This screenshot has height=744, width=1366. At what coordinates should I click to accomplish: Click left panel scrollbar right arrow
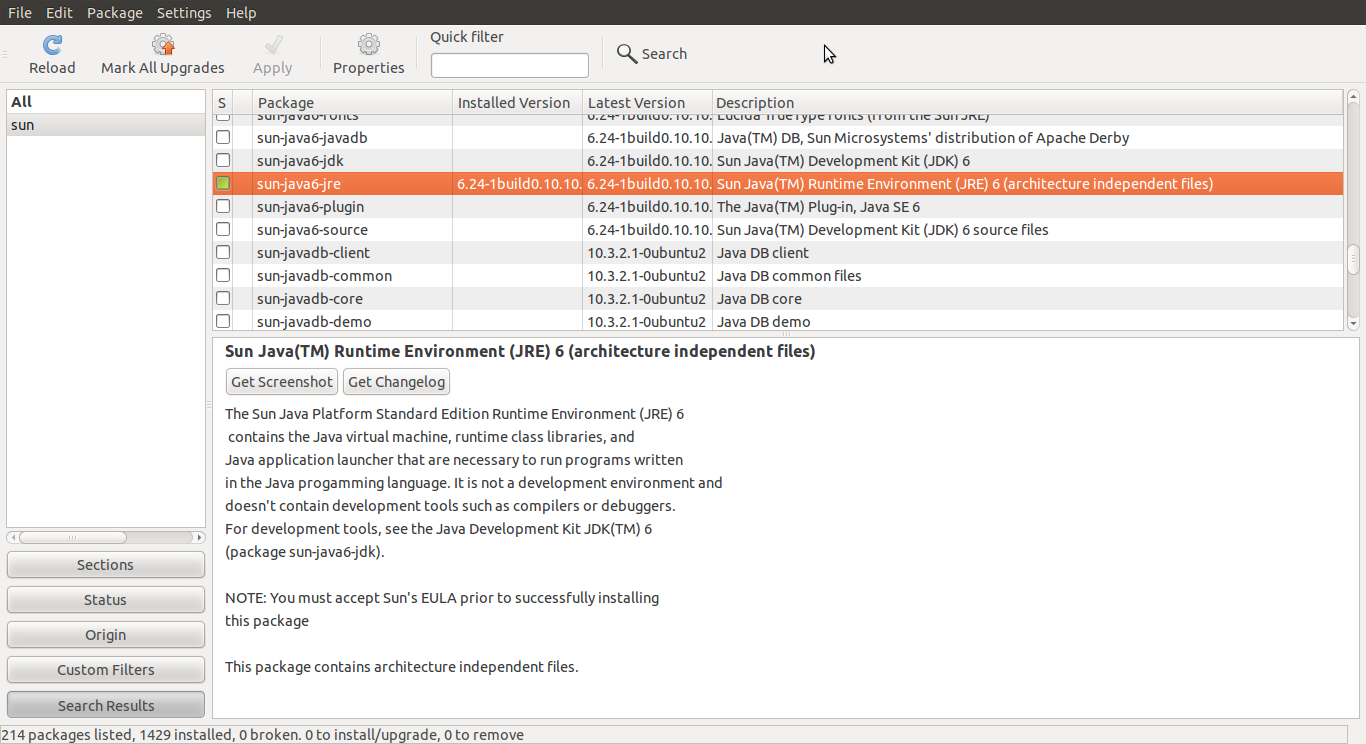pyautogui.click(x=199, y=537)
